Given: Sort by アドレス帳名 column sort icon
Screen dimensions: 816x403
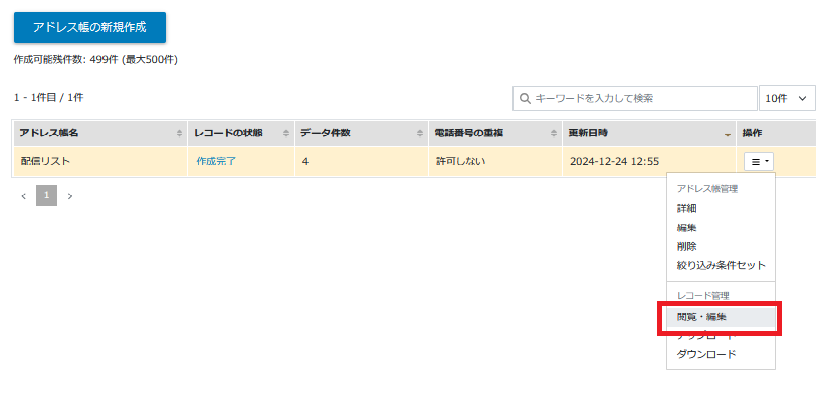Looking at the screenshot, I should click(x=179, y=133).
